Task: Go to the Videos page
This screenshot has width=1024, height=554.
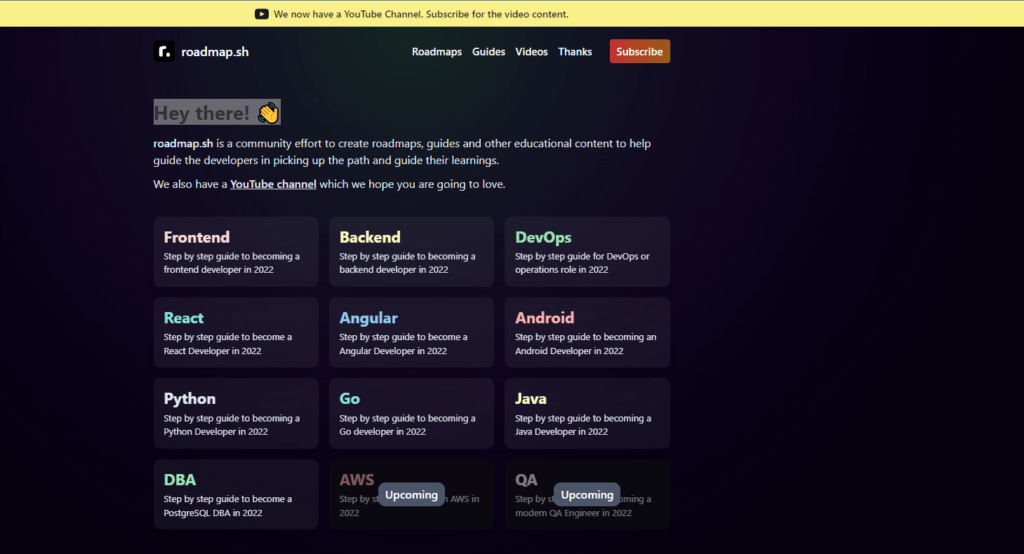Action: (x=531, y=52)
